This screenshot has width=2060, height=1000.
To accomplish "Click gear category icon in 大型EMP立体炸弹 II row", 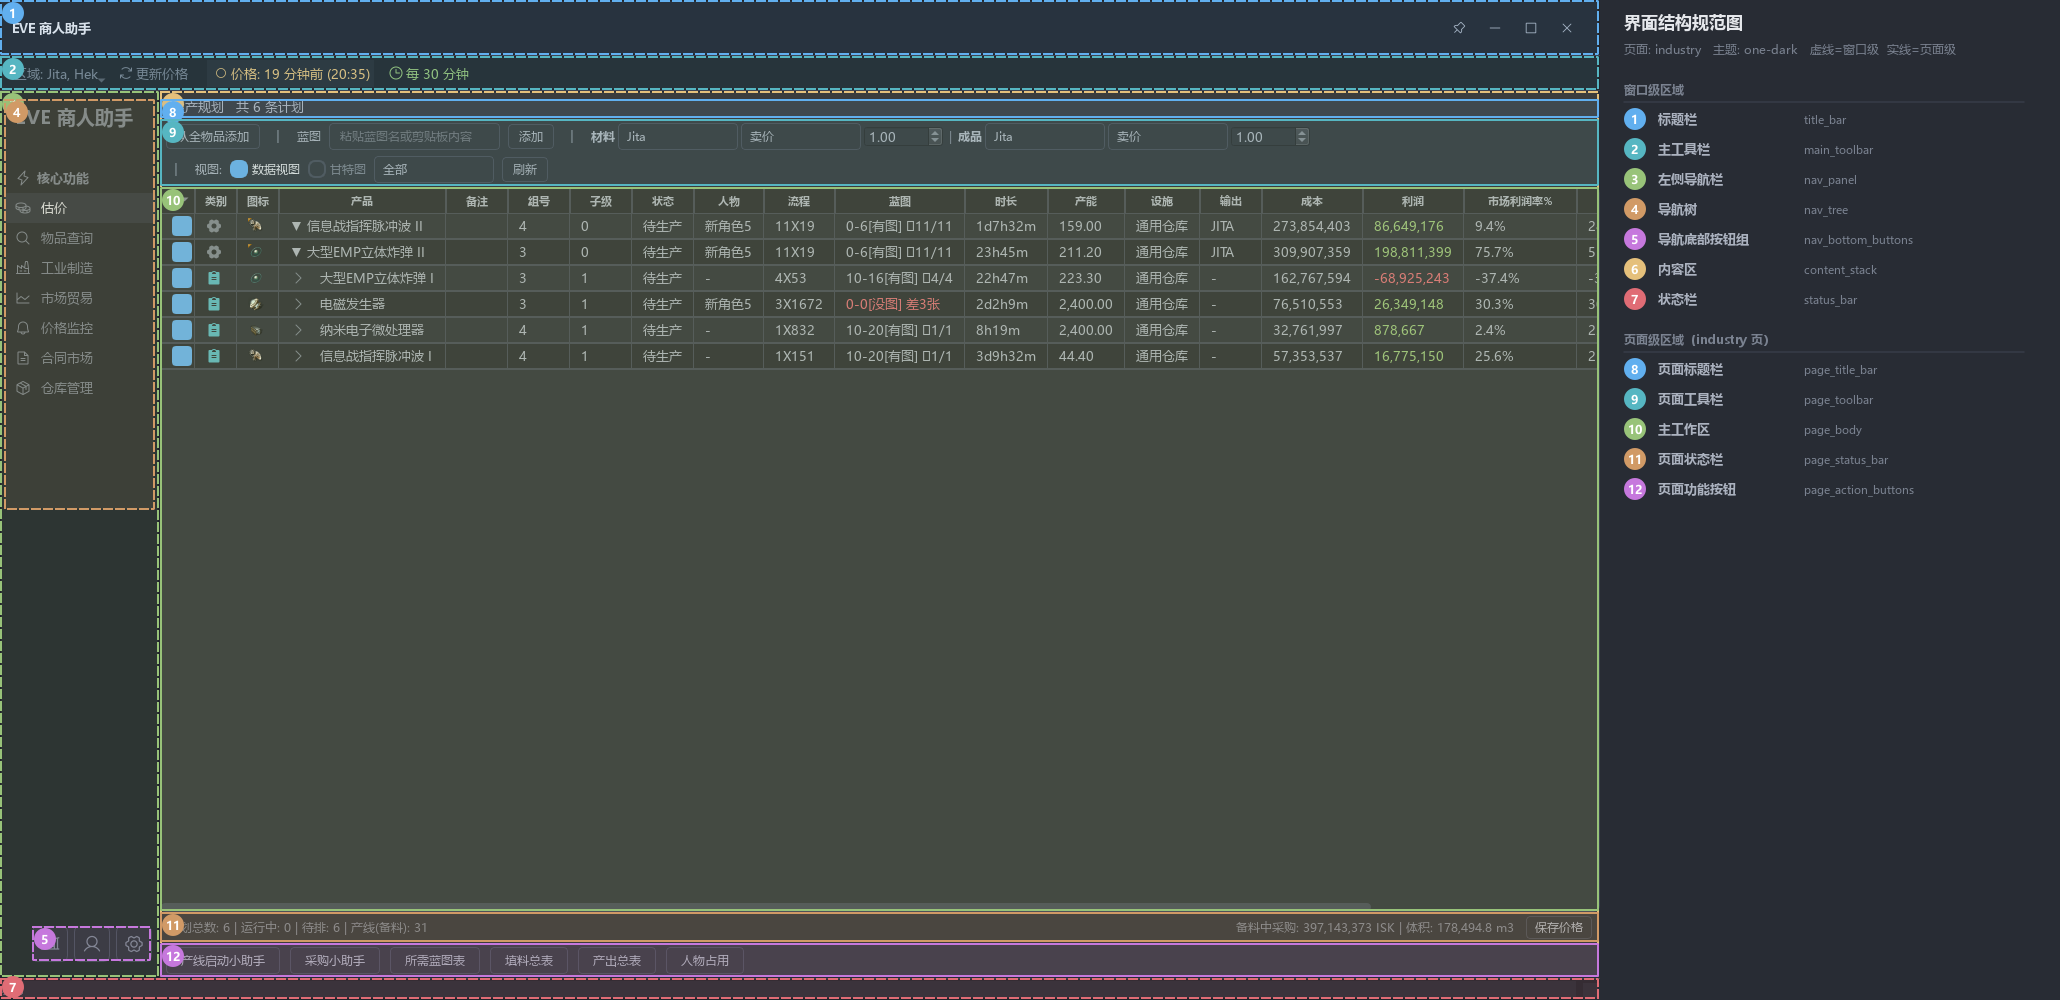I will (214, 253).
